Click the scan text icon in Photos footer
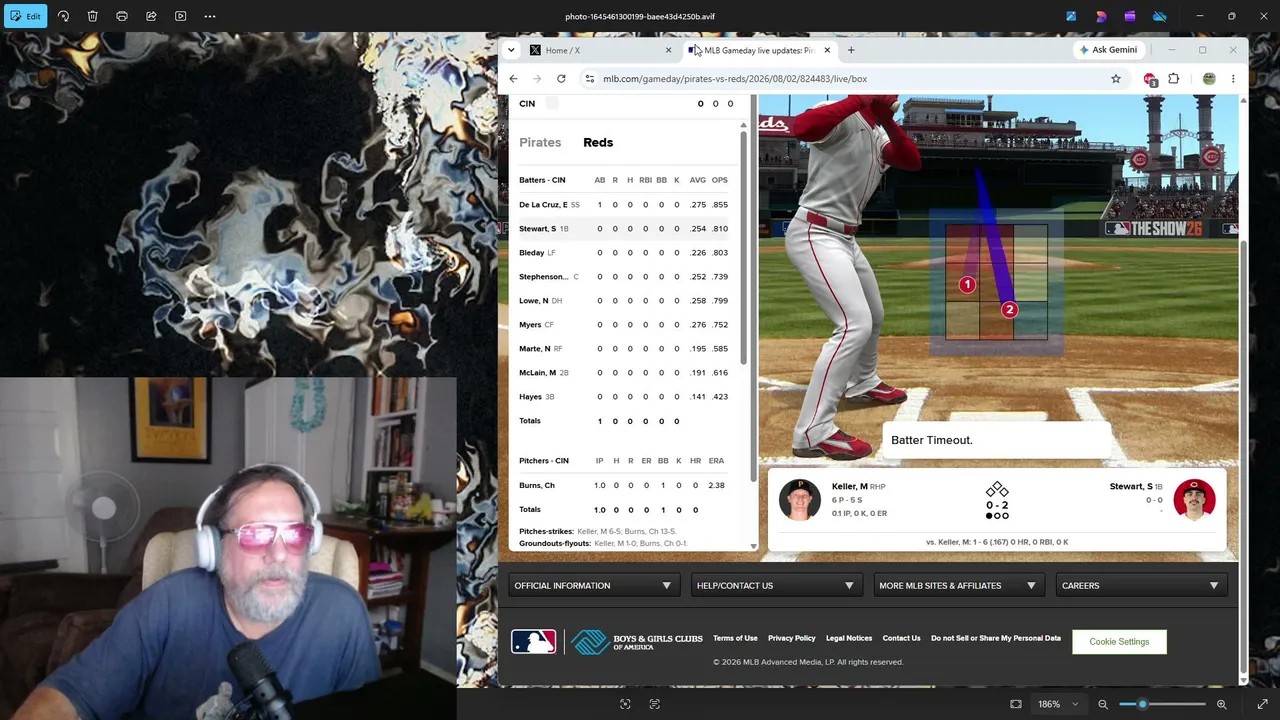 655,704
